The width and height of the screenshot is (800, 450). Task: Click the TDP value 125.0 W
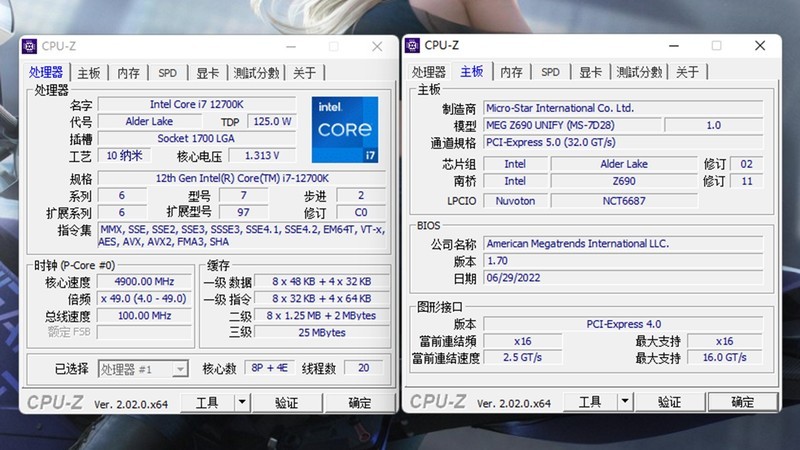tap(272, 121)
